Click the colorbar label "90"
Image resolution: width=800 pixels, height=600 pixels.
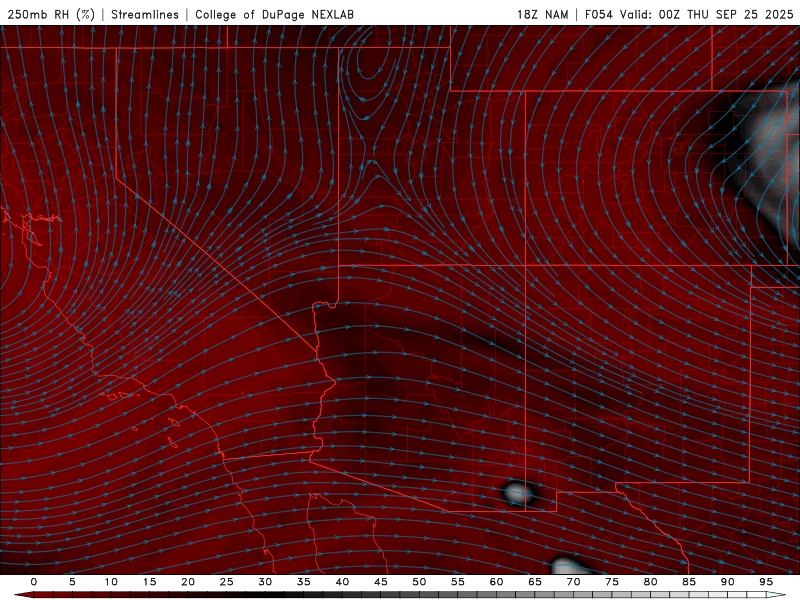727,582
